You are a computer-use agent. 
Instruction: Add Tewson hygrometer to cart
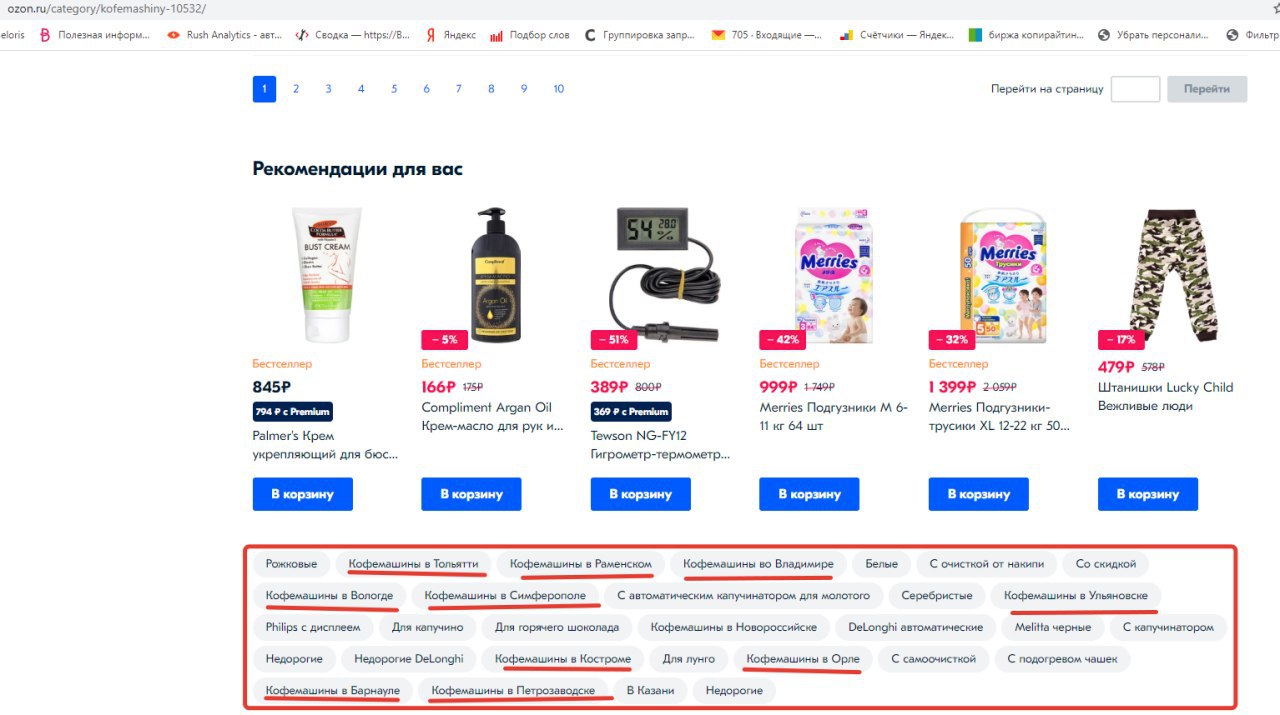(x=640, y=494)
